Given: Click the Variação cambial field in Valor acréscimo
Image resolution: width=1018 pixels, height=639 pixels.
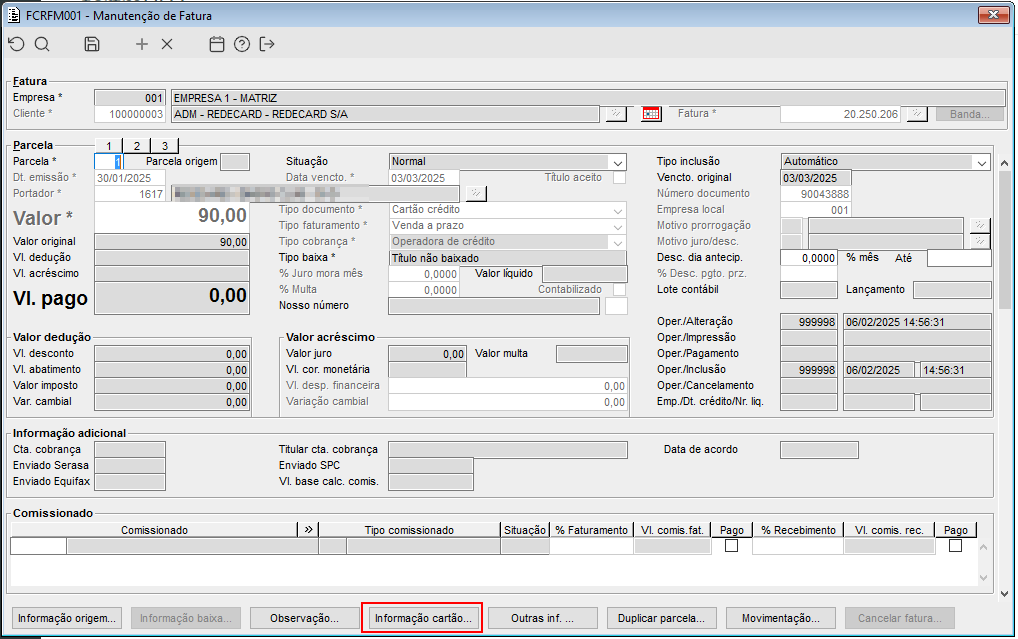Looking at the screenshot, I should click(508, 402).
